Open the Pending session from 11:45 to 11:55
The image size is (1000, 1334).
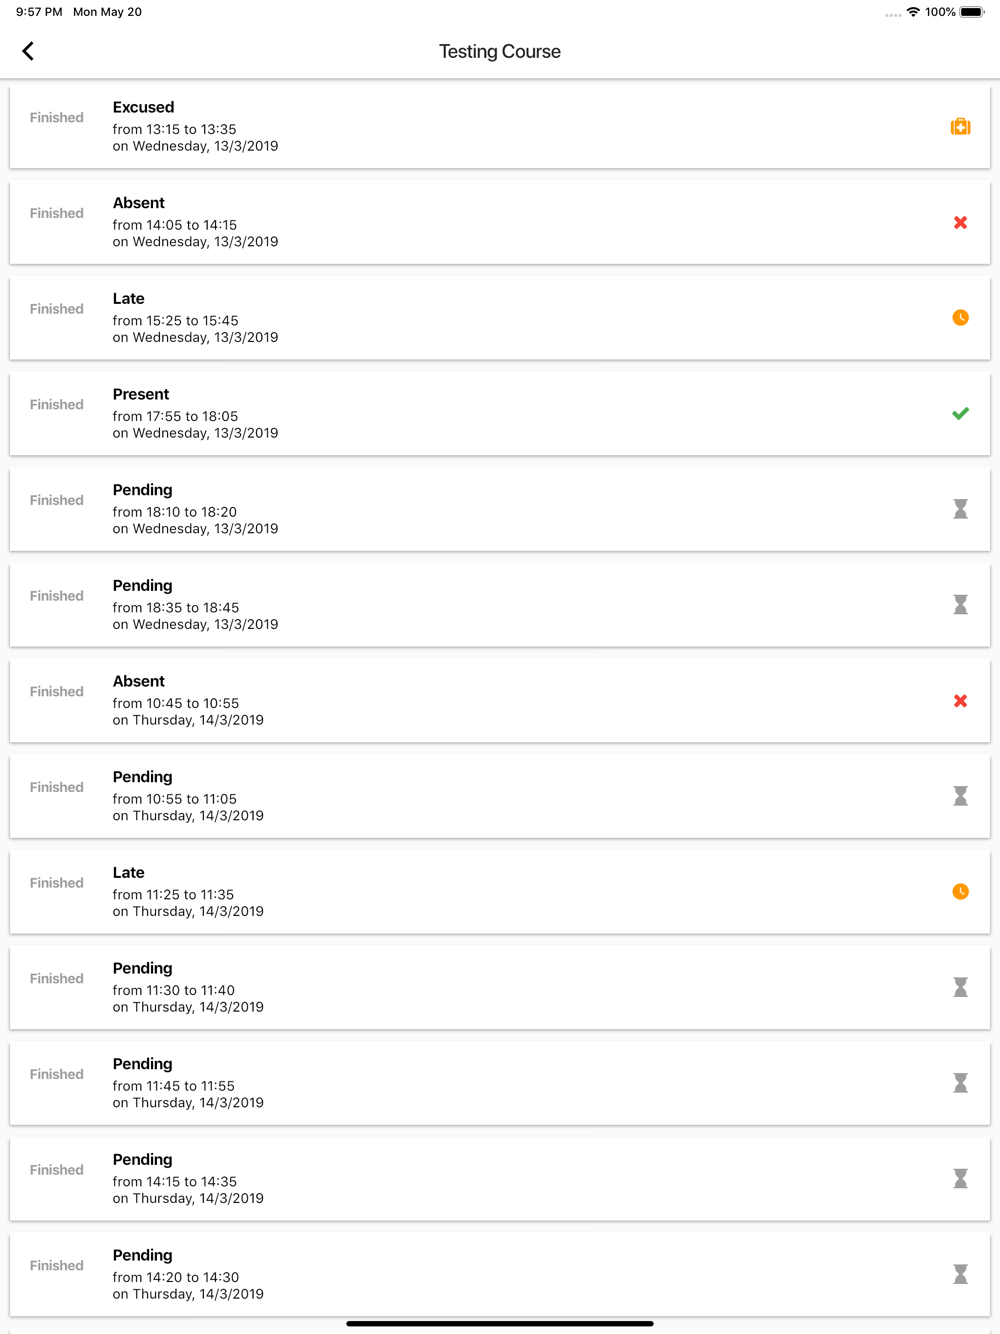[500, 1083]
